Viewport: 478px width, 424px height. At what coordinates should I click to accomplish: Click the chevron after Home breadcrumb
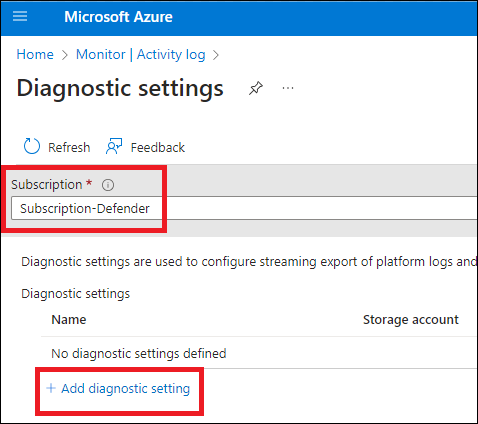(65, 55)
